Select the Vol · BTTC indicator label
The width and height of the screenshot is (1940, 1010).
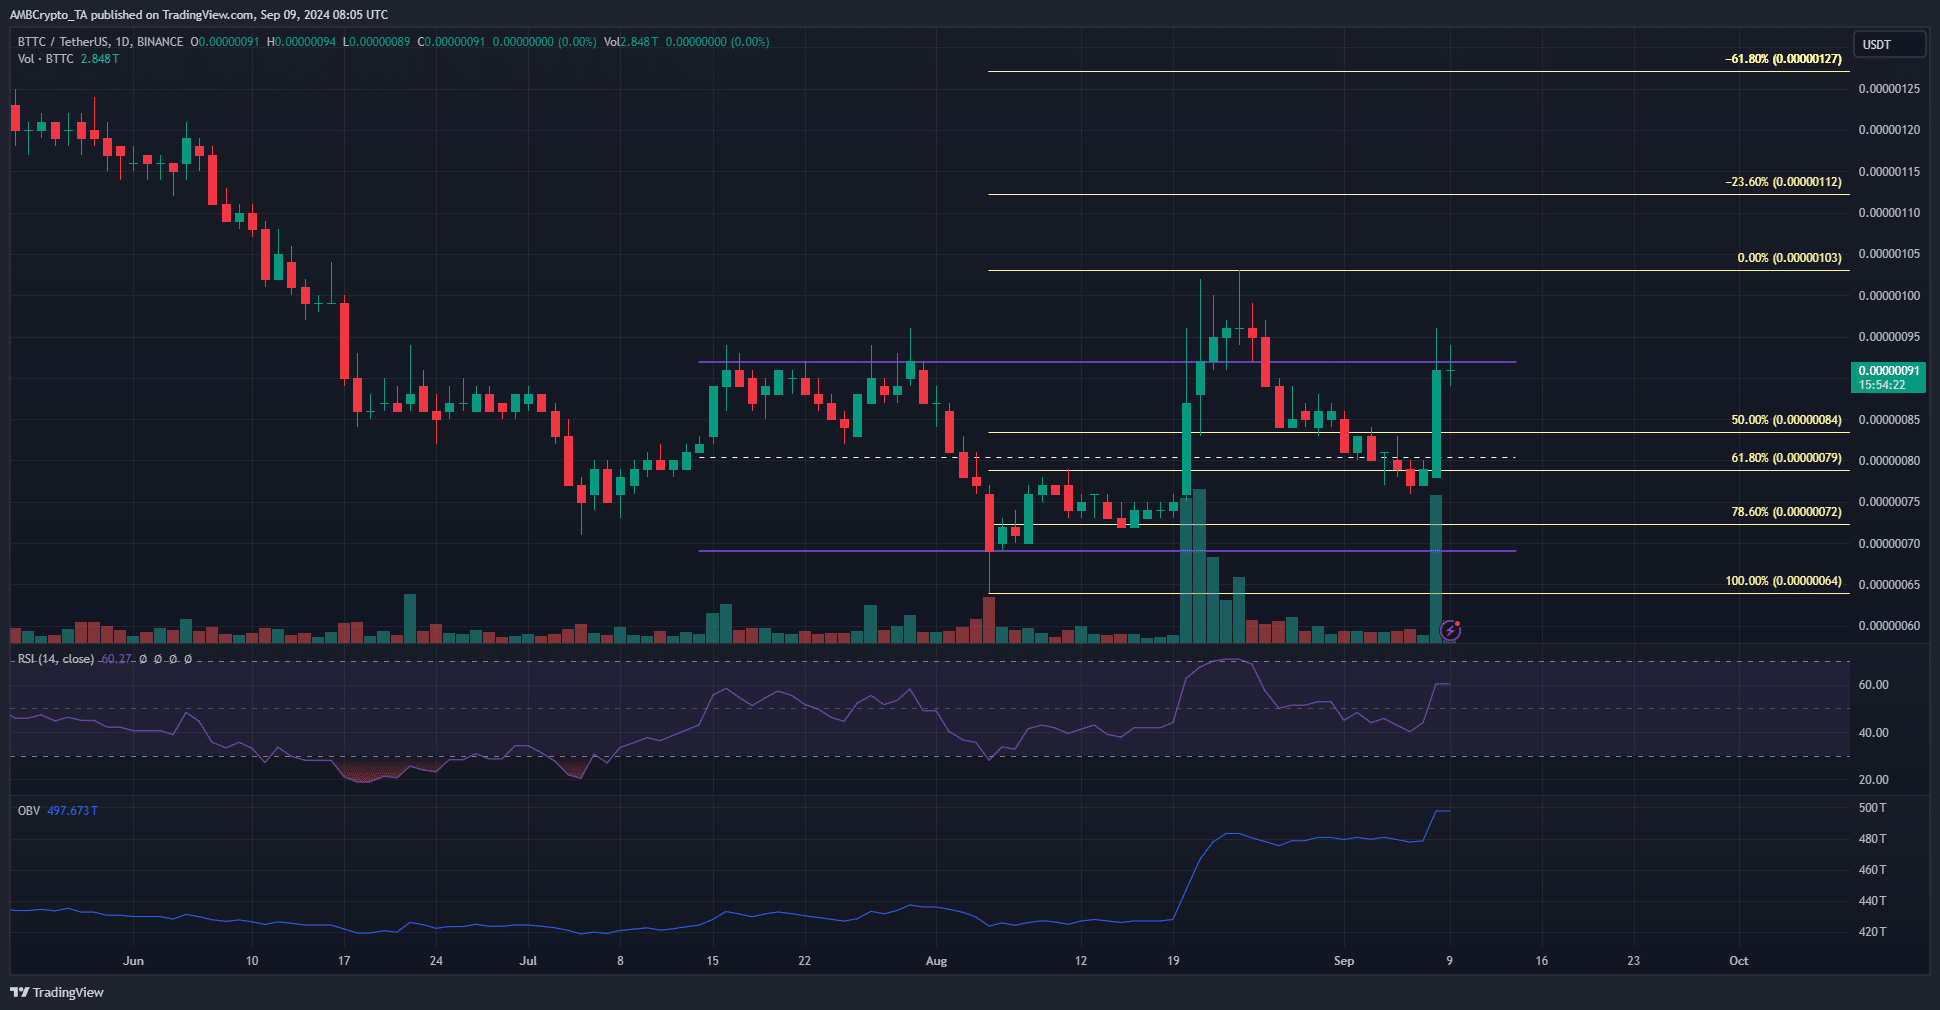tap(46, 59)
